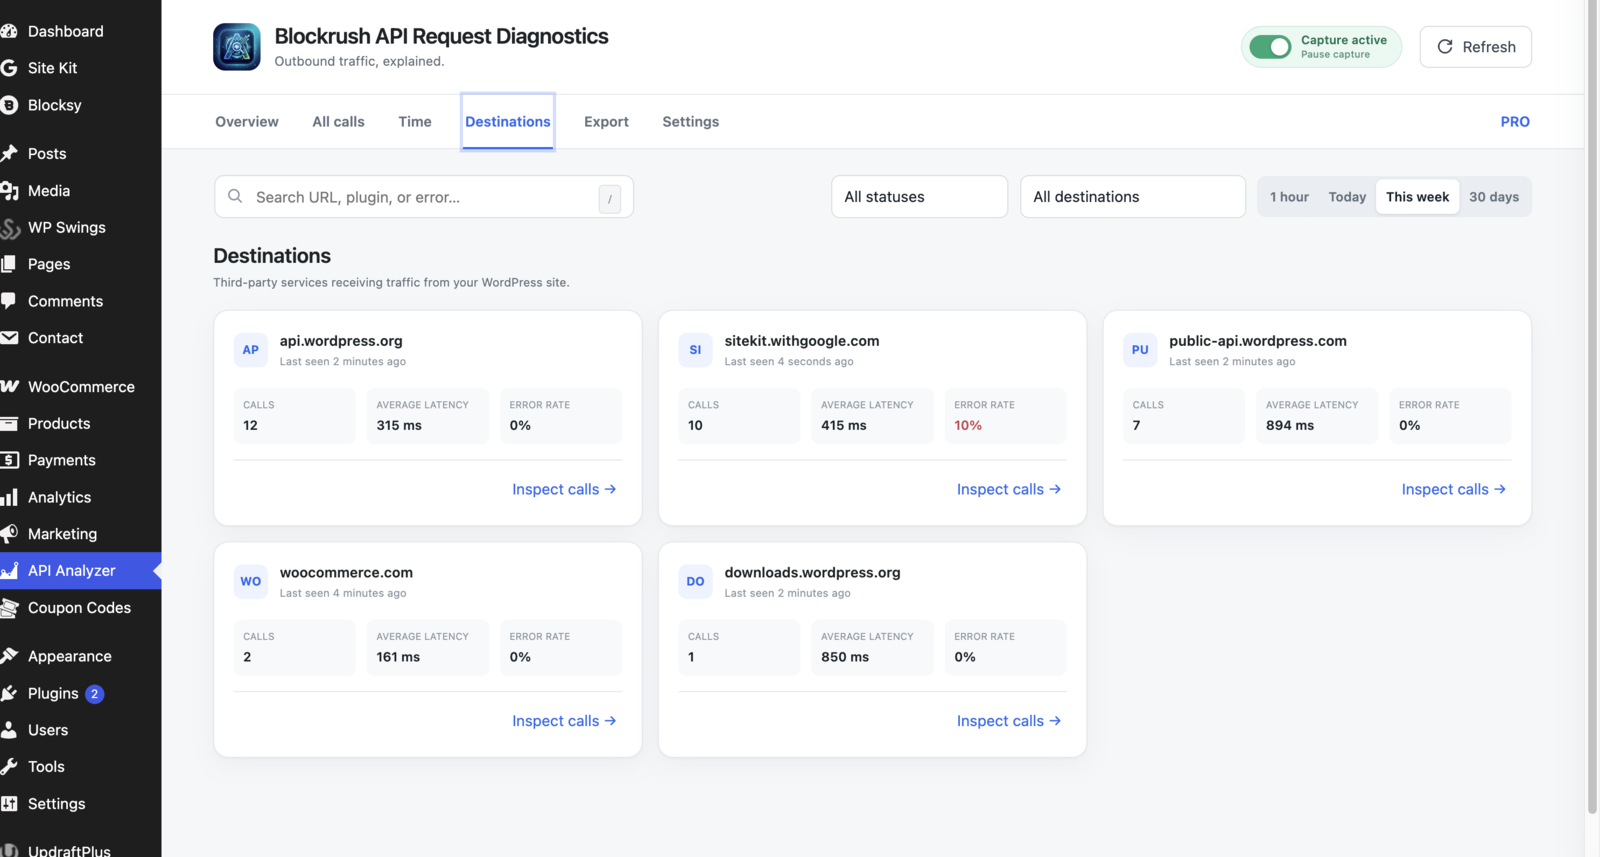Viewport: 1600px width, 857px height.
Task: Inspect calls for downloads.wordpress.org
Action: click(x=1008, y=721)
